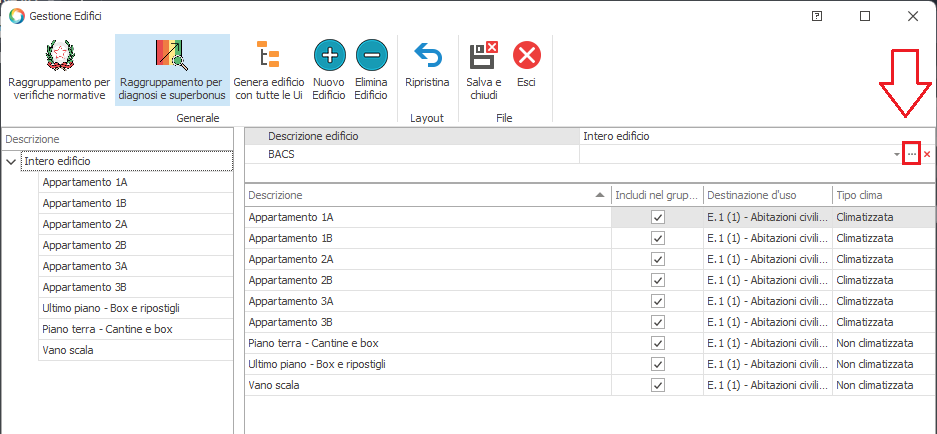Screen dimensions: 937x434
Task: Click Raggruppamento per verifiche normative icon
Action: (59, 55)
